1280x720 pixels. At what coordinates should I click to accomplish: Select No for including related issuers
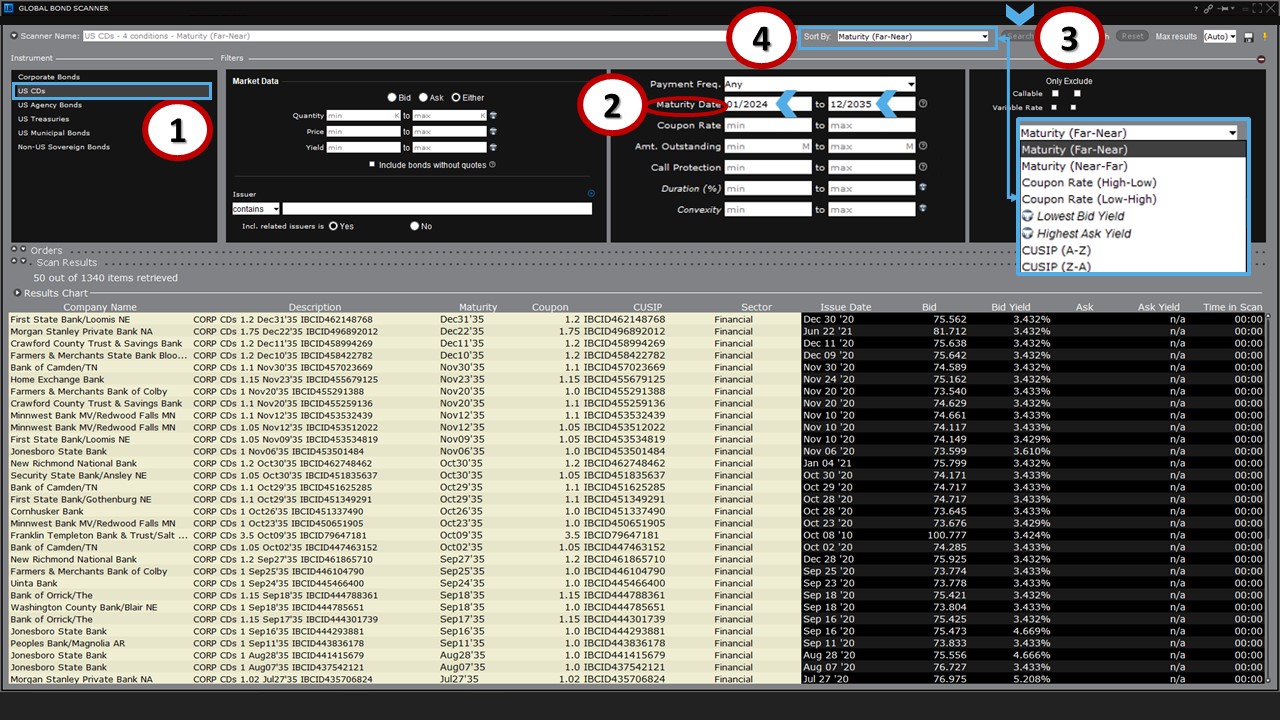(414, 226)
